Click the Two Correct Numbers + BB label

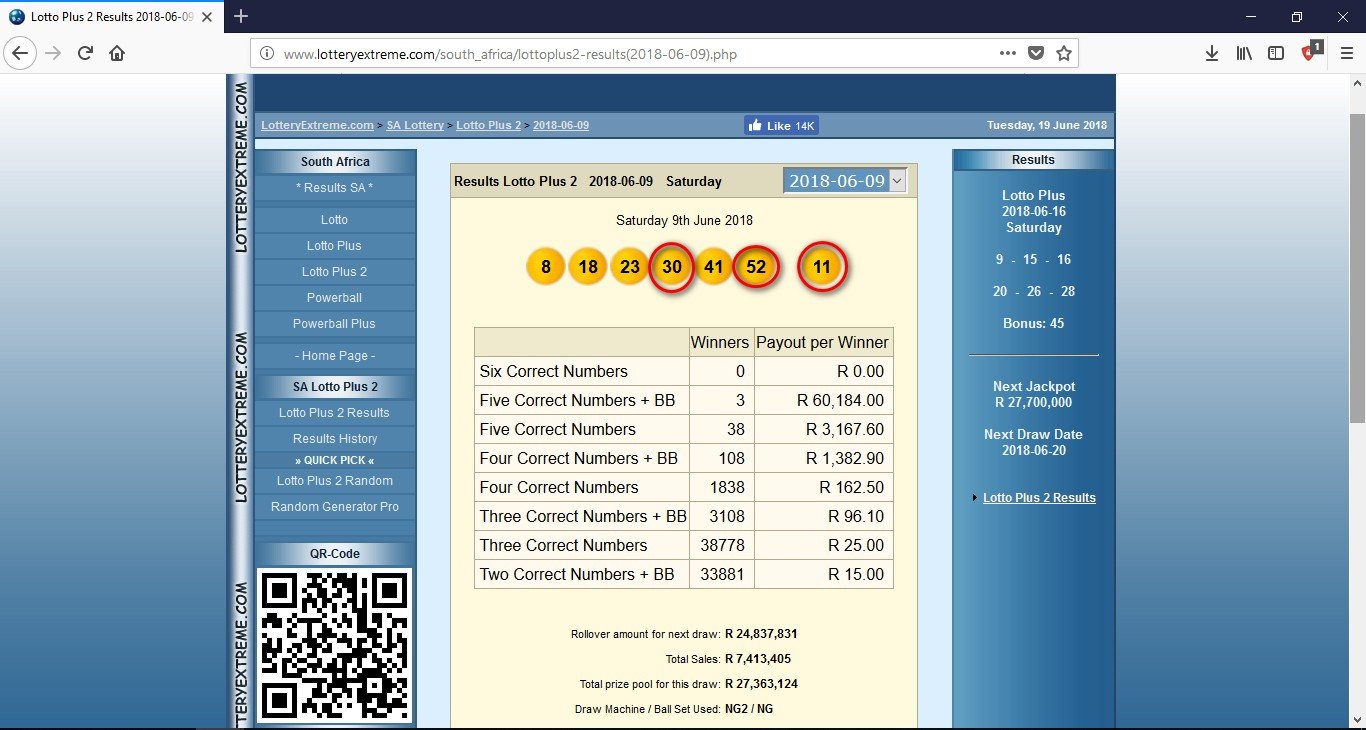[577, 574]
